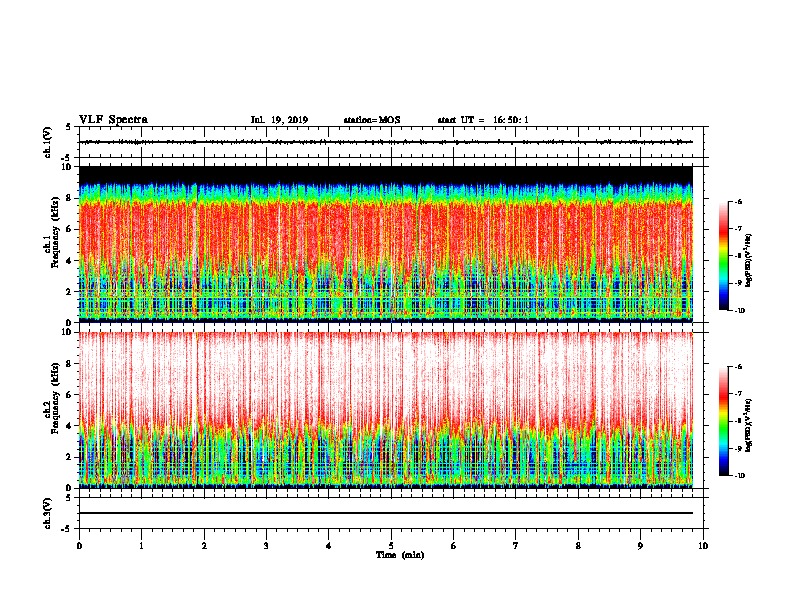
Task: Click the "station=MOS" header label
Action: point(372,120)
